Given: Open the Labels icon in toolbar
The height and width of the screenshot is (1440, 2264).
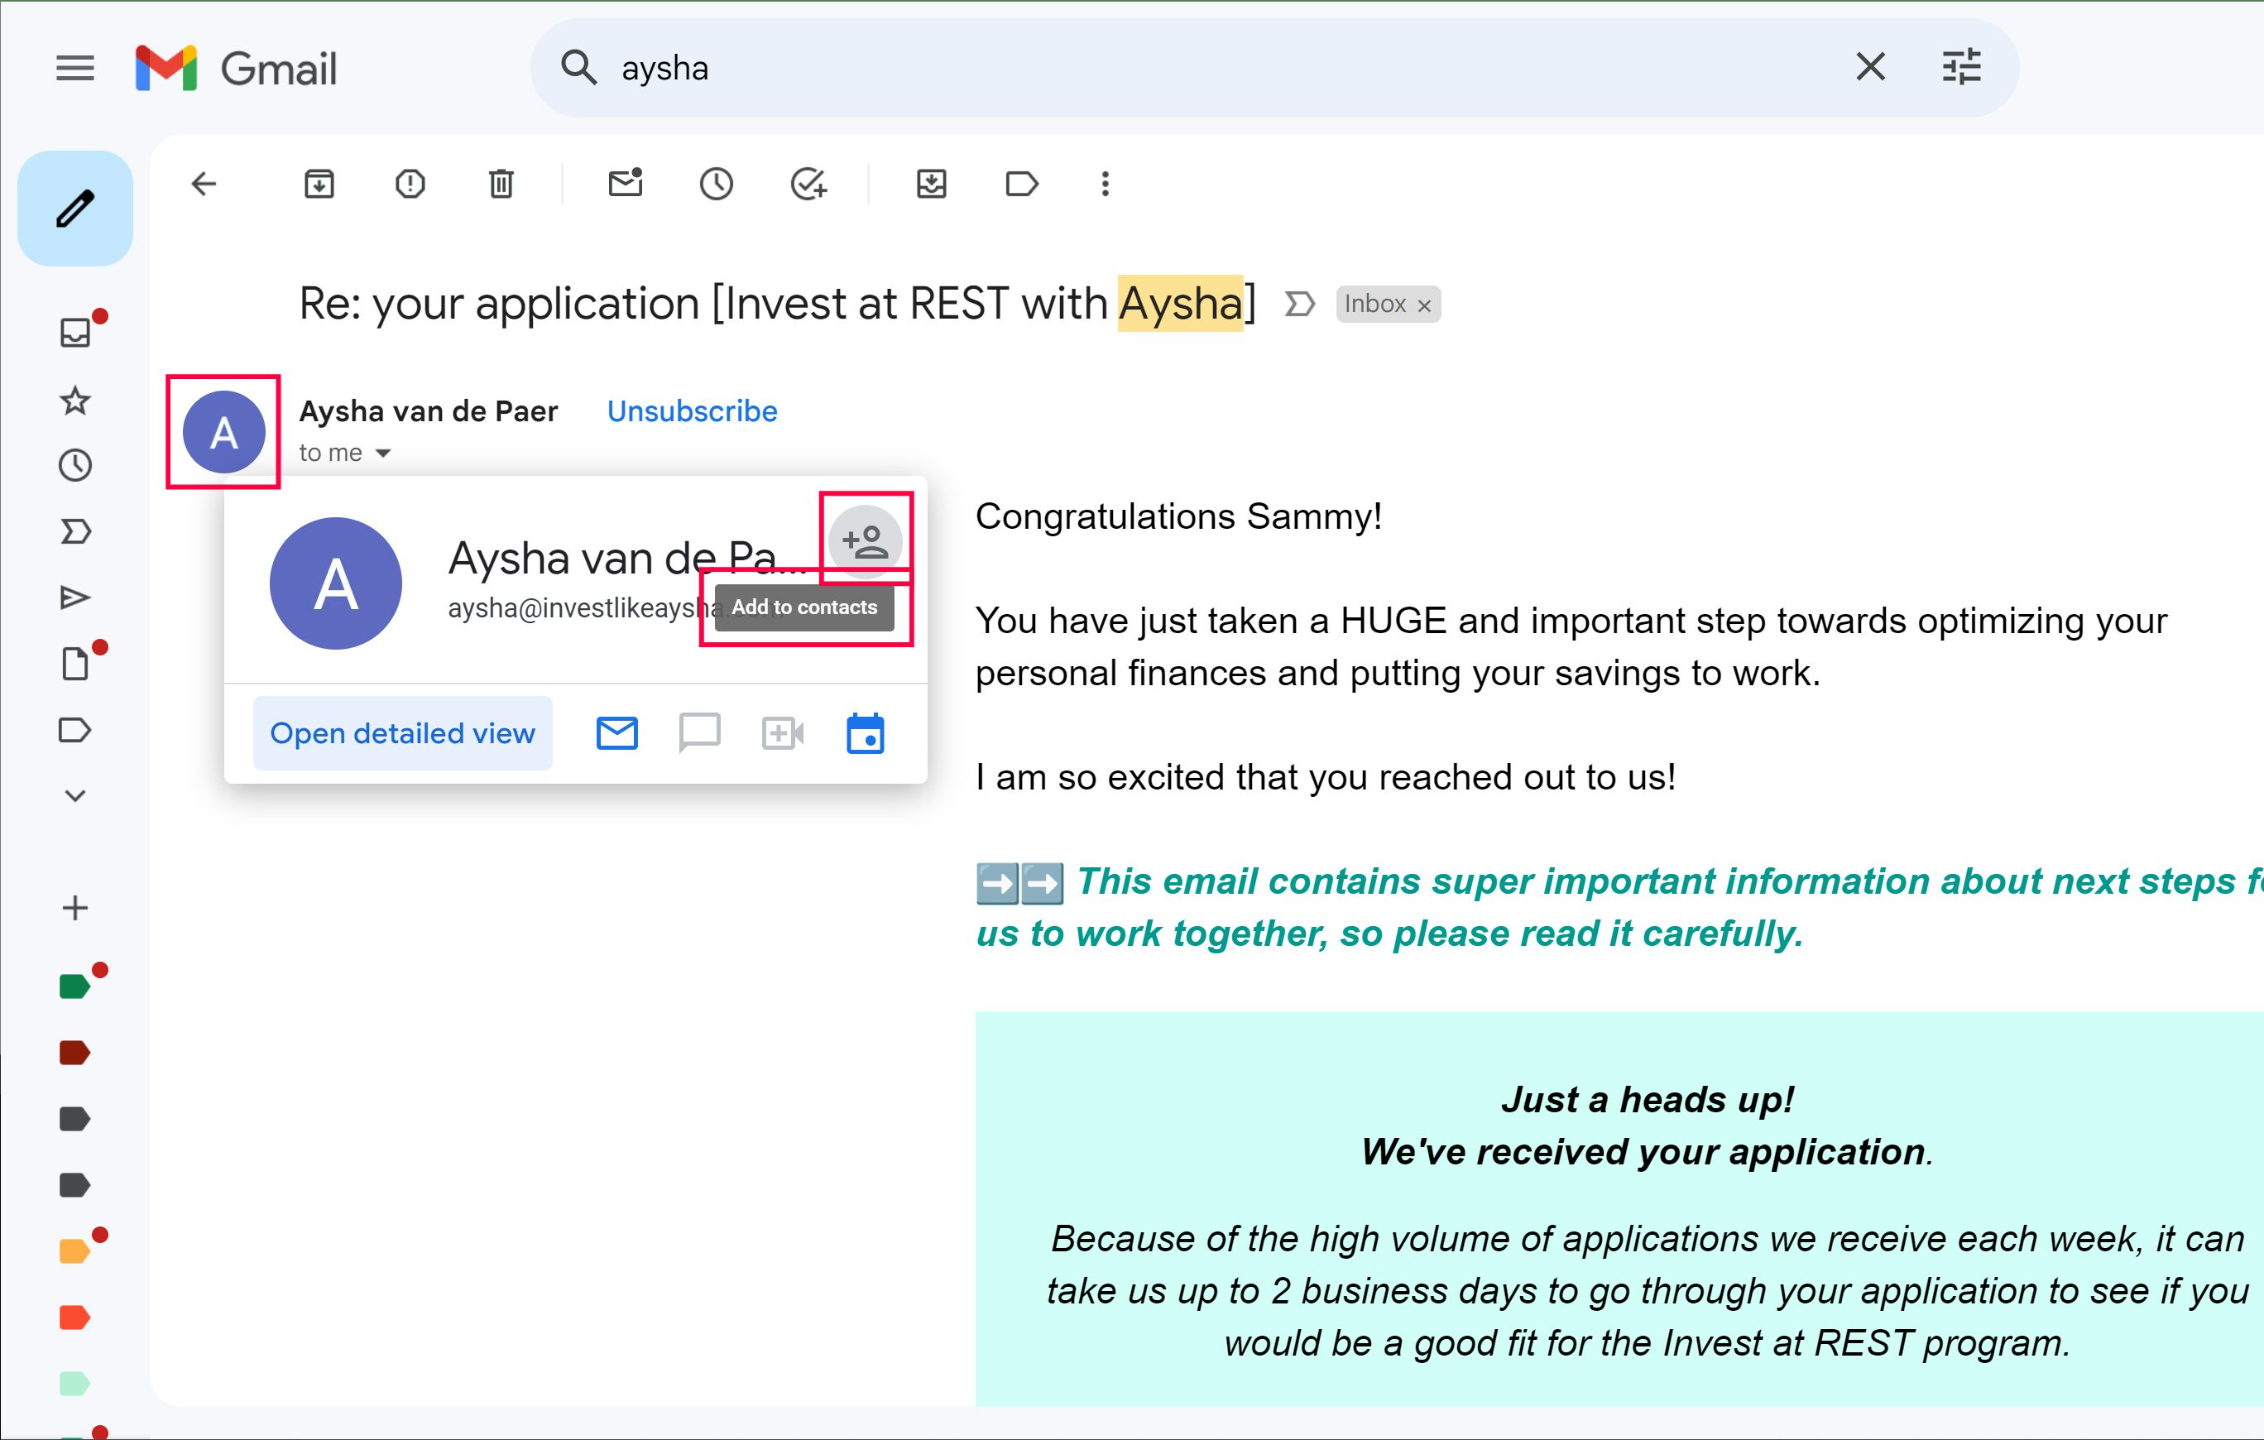Looking at the screenshot, I should (1021, 184).
